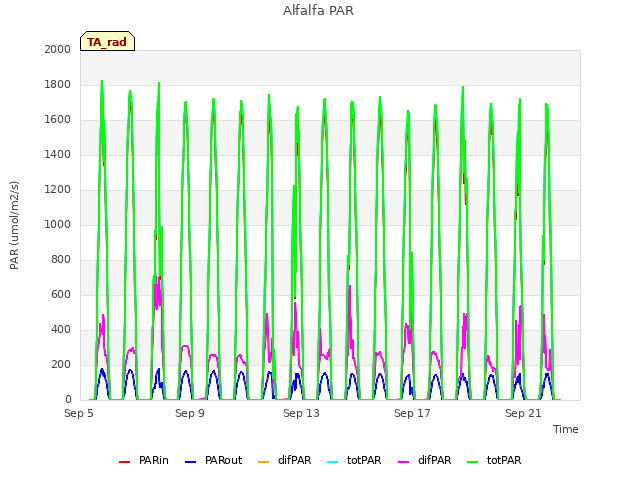Click the Time axis label
This screenshot has width=640, height=480.
click(566, 429)
